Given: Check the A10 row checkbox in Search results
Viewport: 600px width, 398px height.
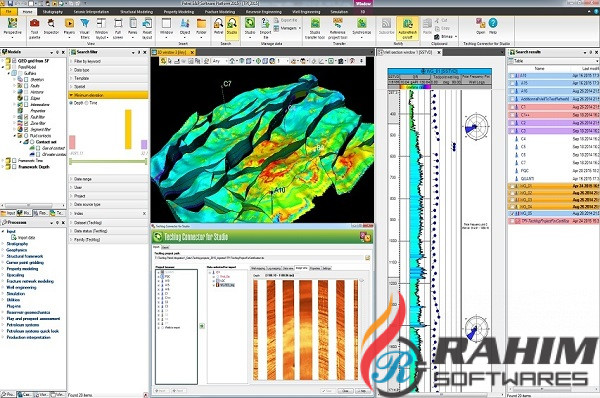Looking at the screenshot, I should coord(512,76).
